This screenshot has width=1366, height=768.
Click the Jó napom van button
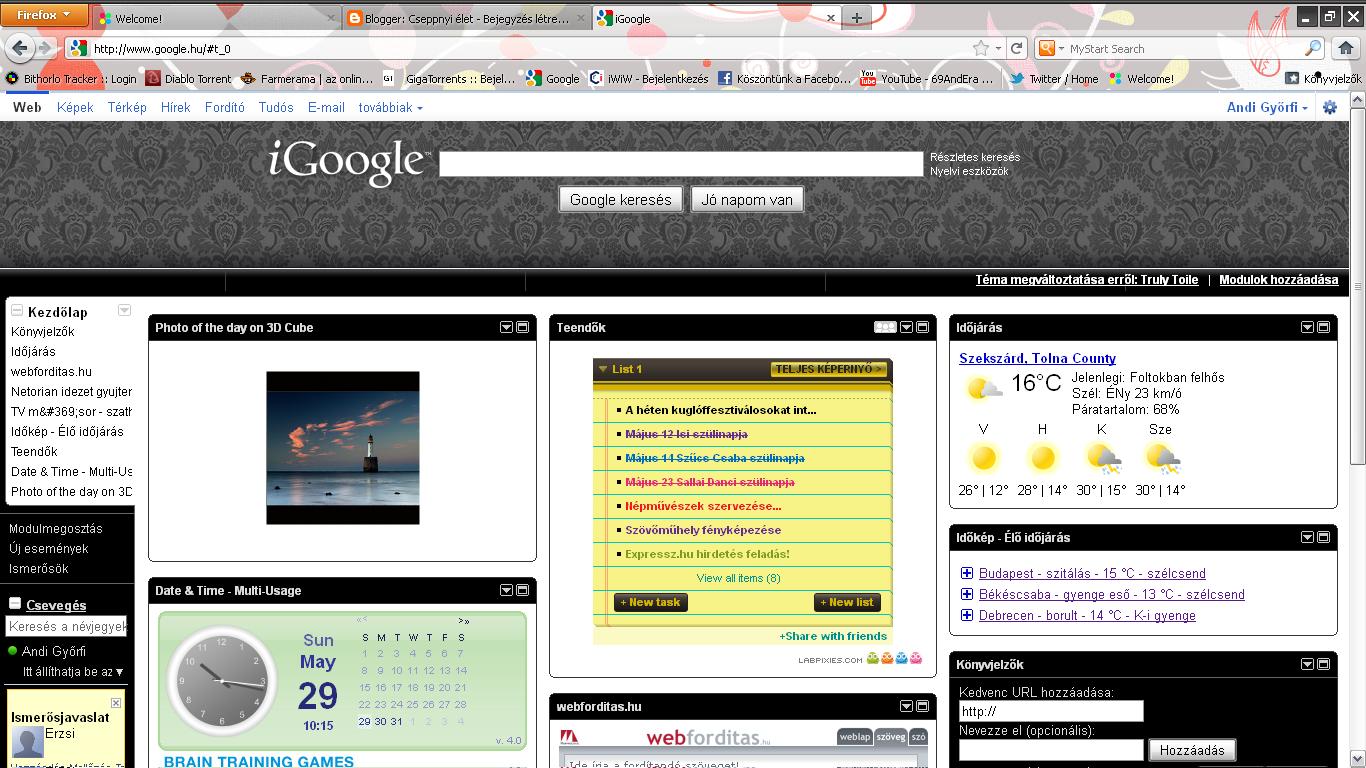pyautogui.click(x=747, y=199)
